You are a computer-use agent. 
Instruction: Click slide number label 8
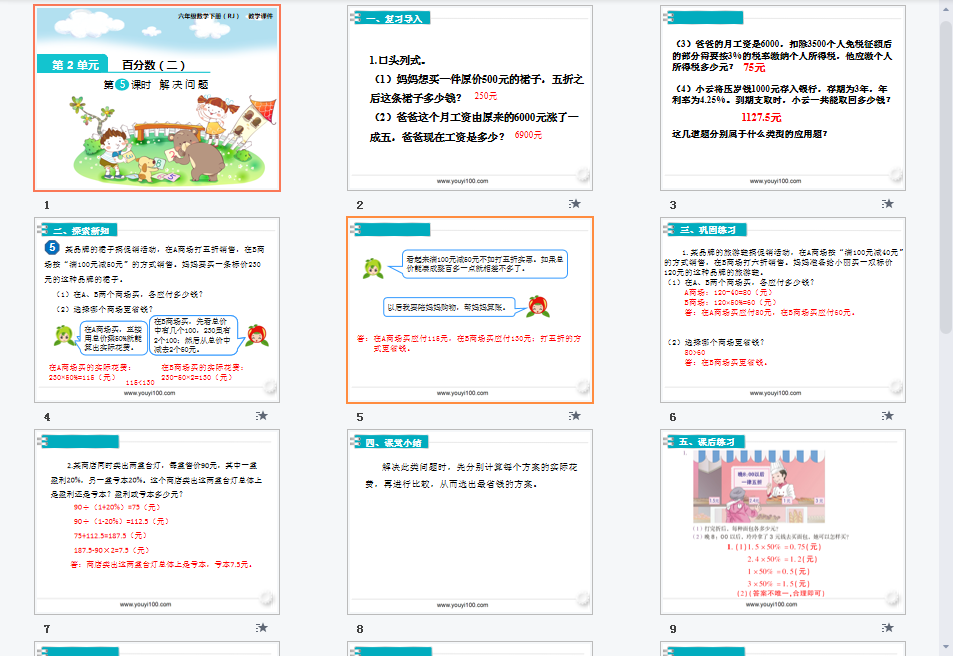pos(360,629)
